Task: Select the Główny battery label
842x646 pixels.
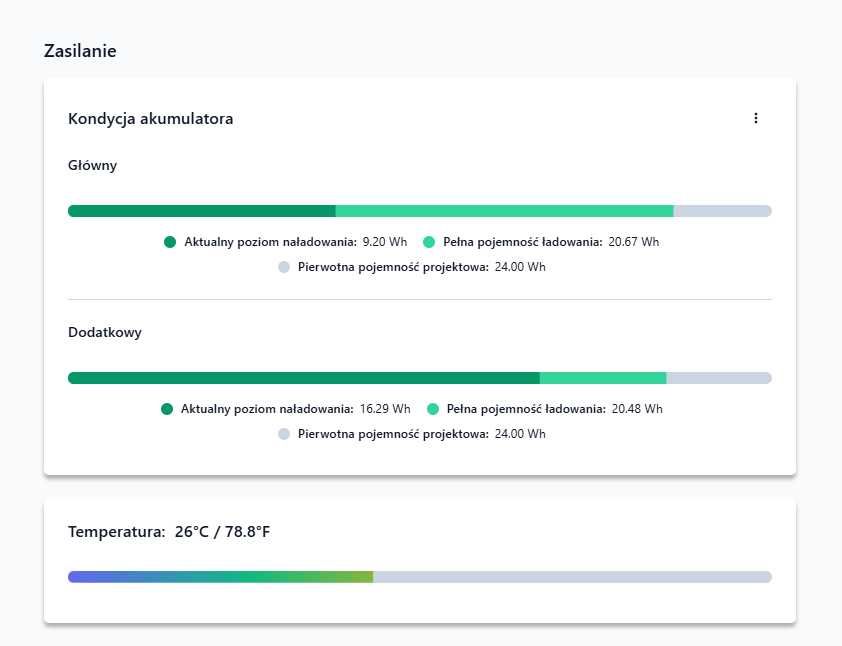Action: click(93, 166)
